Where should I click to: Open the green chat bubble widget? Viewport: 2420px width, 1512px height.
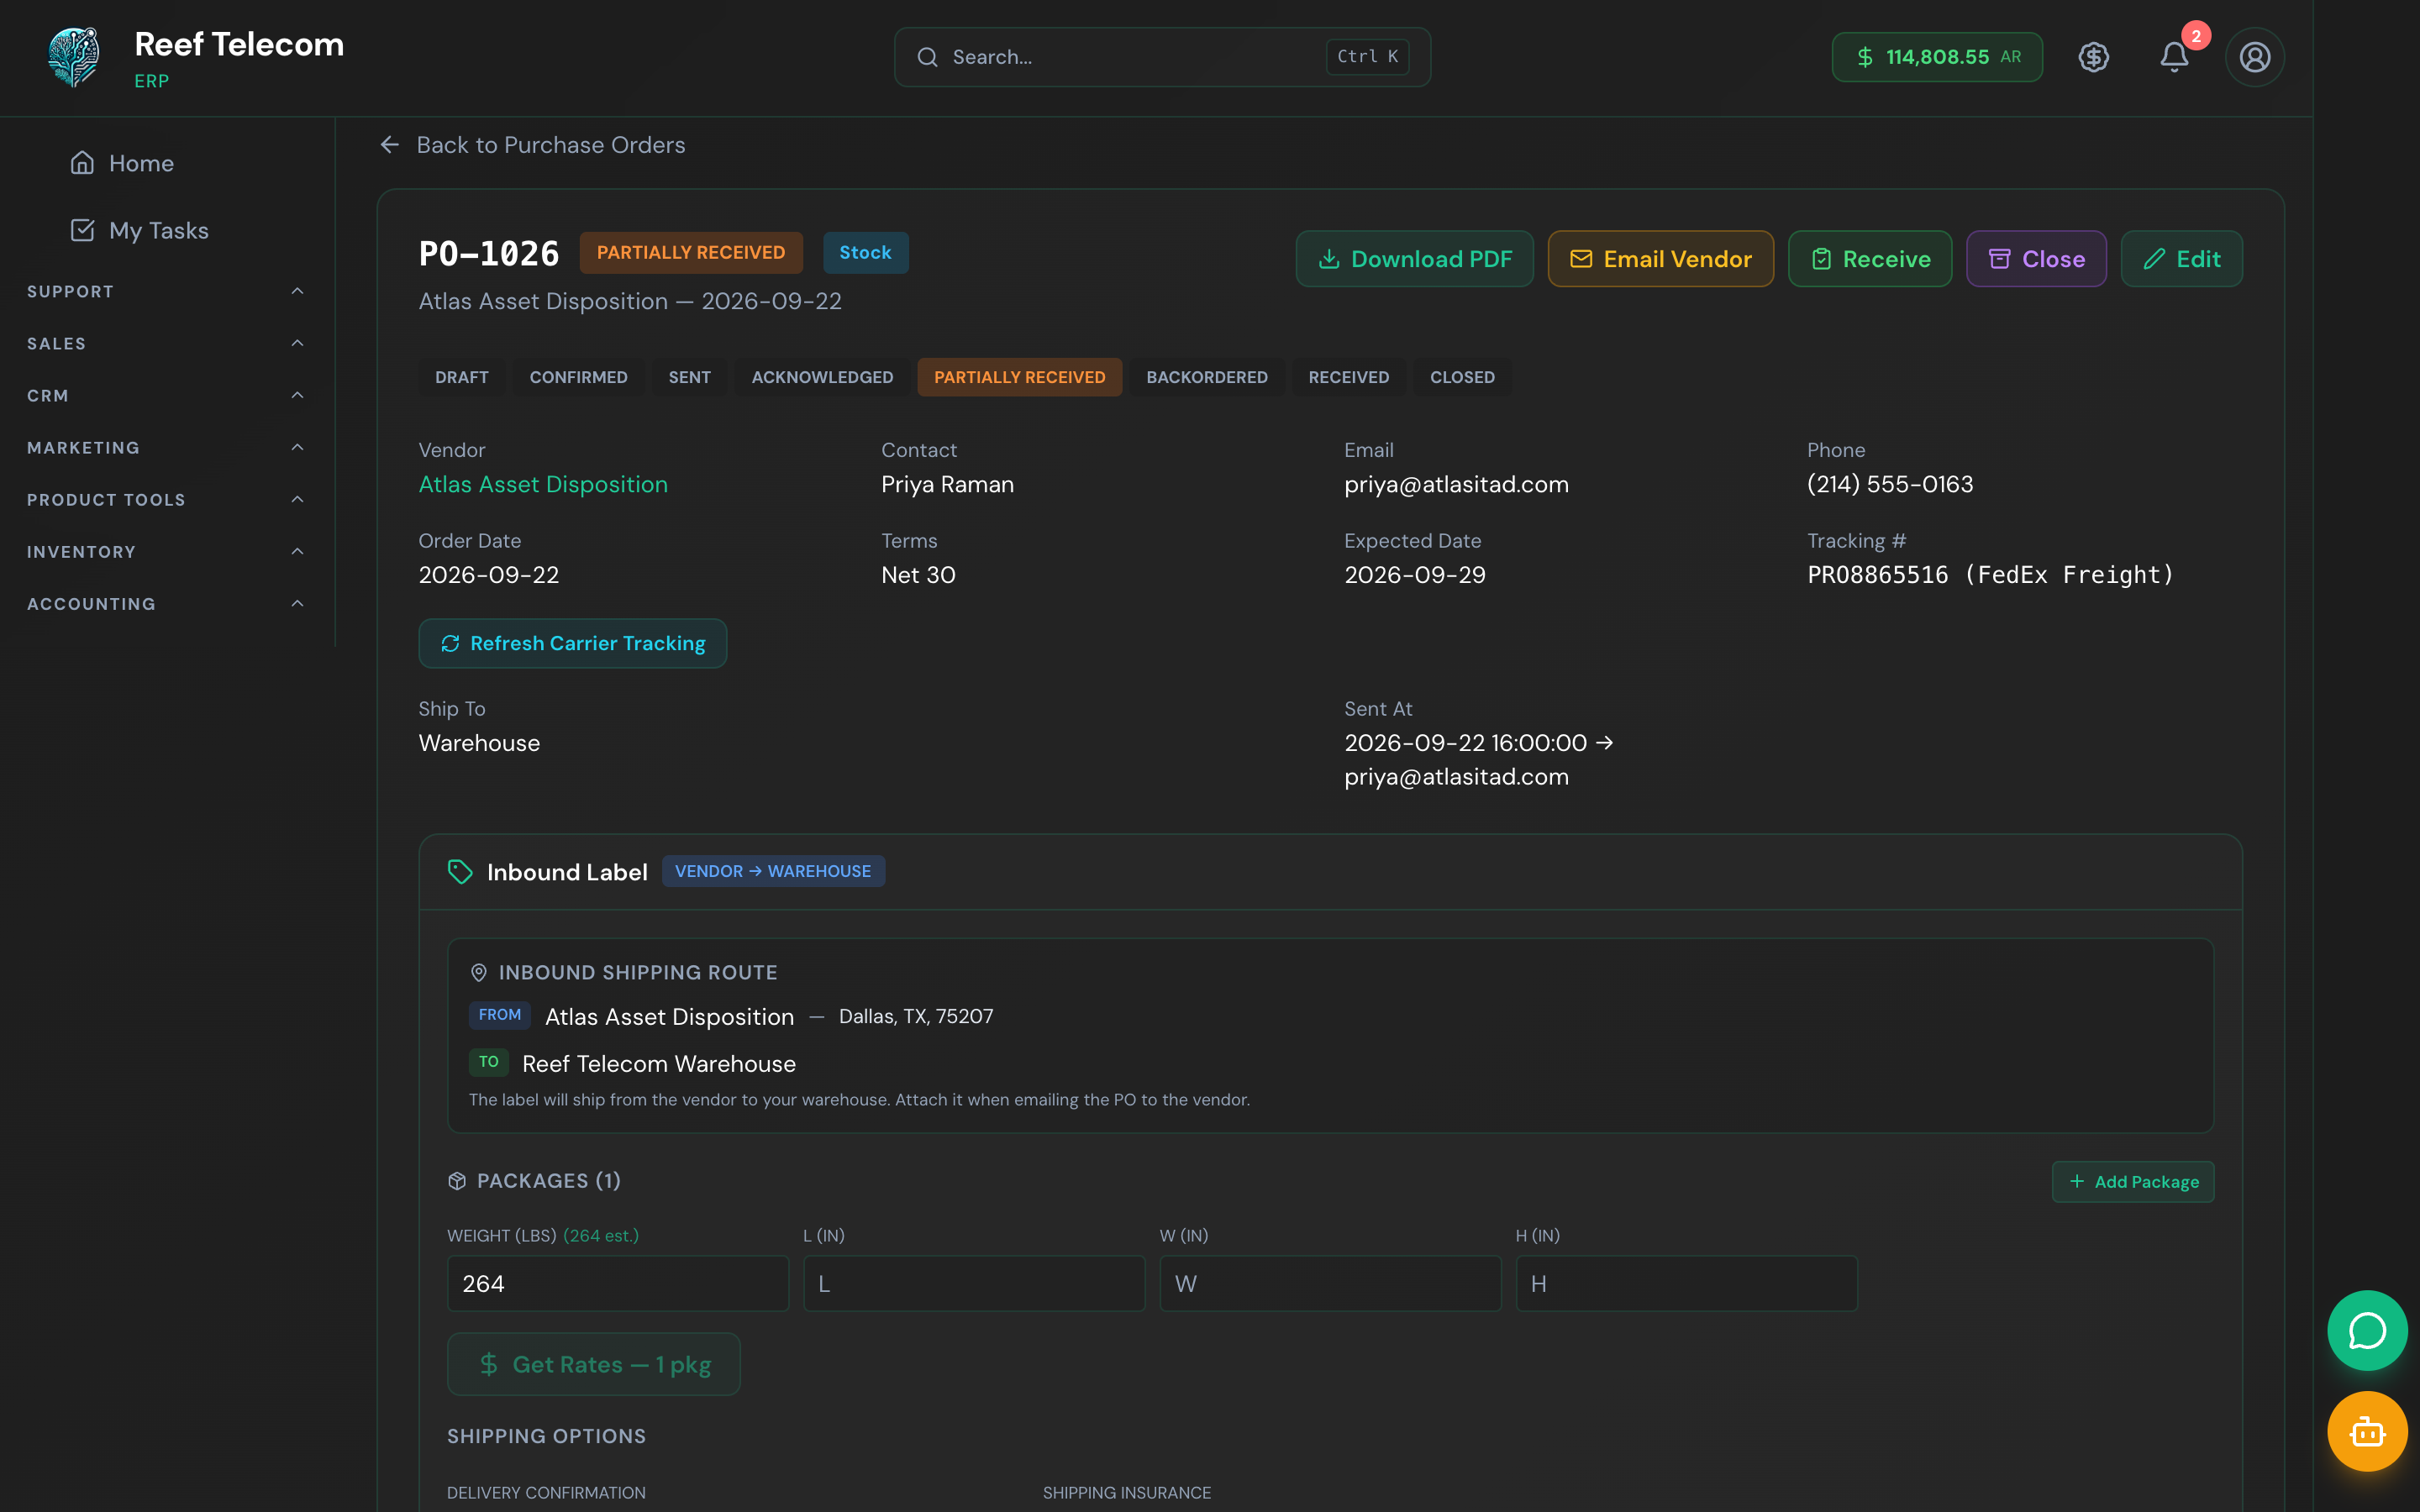[2367, 1330]
